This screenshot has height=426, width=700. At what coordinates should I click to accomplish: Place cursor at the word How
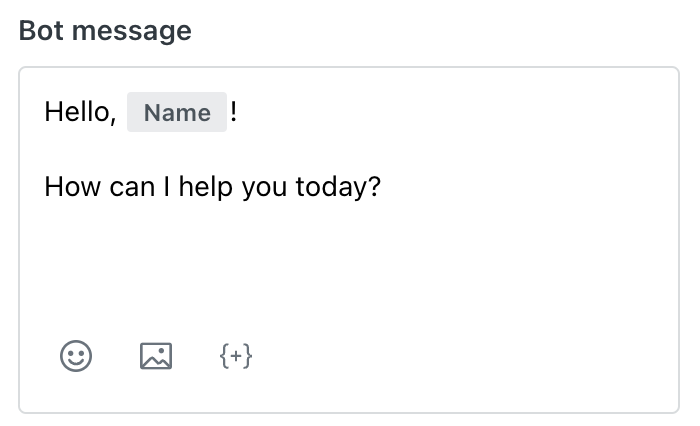click(72, 187)
